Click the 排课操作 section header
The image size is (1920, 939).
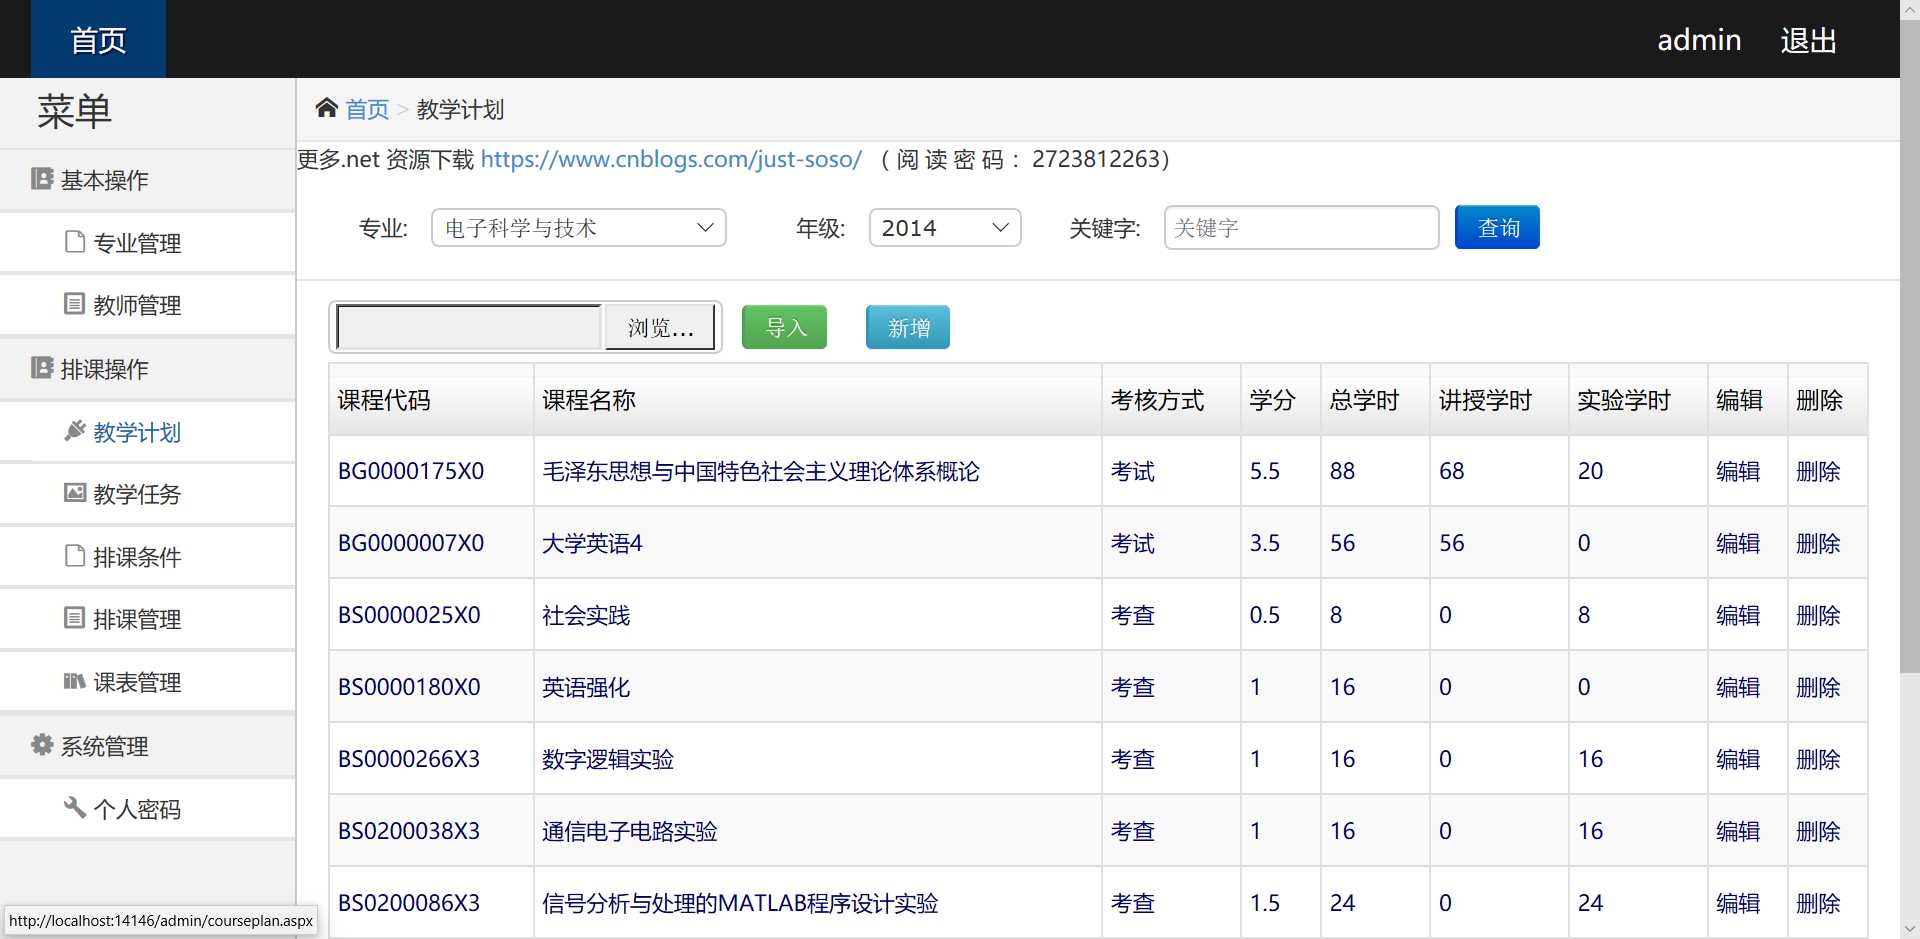pos(148,369)
